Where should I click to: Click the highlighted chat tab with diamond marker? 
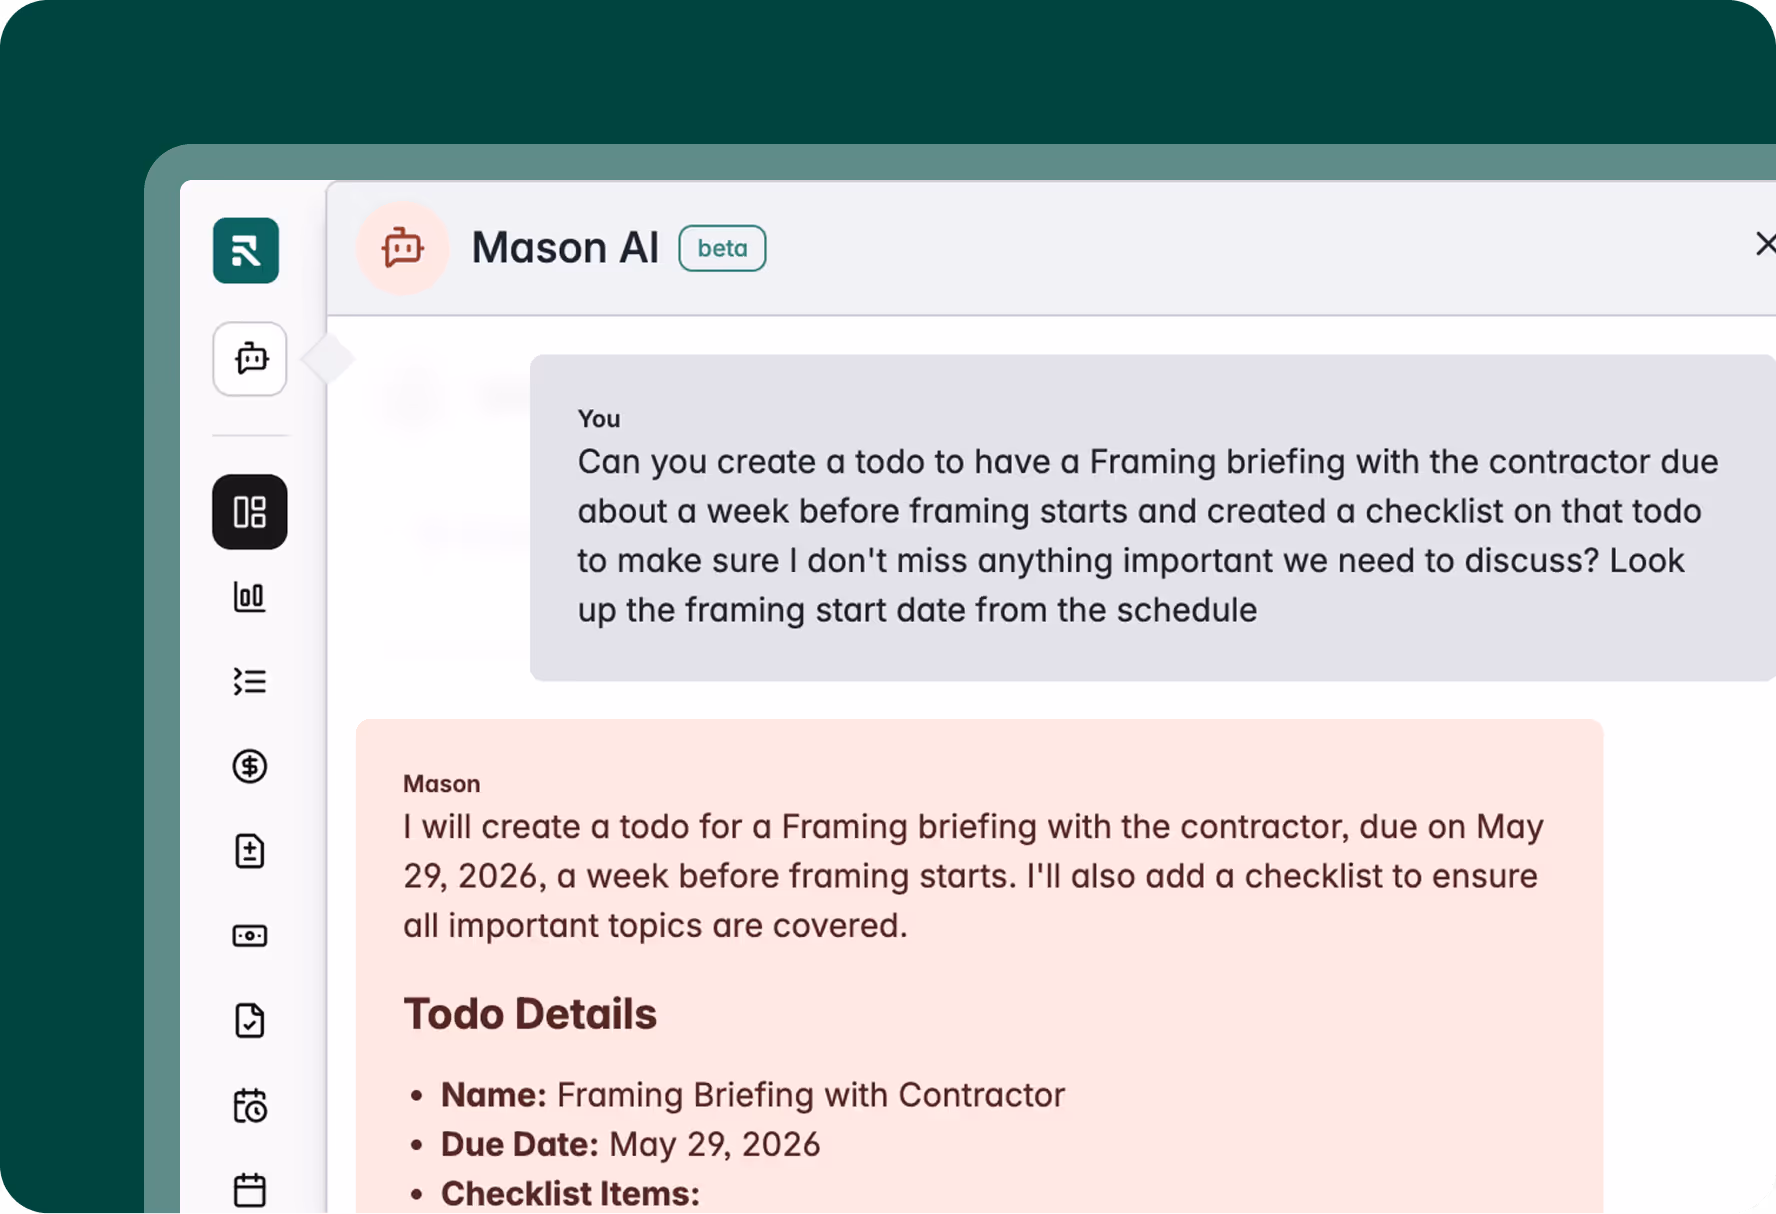coord(249,360)
